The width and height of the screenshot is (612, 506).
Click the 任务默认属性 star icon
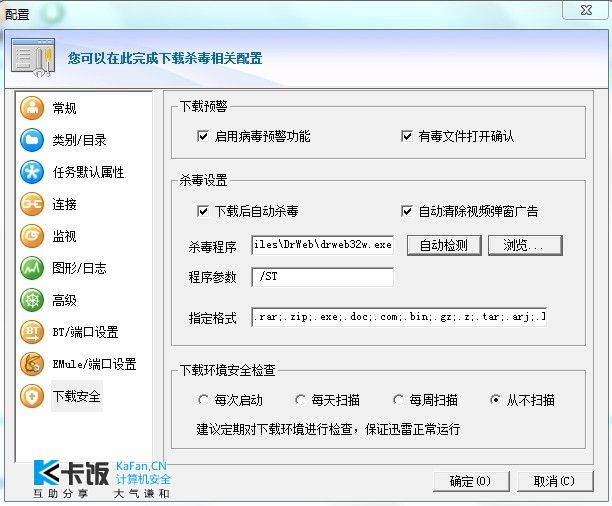(x=32, y=172)
